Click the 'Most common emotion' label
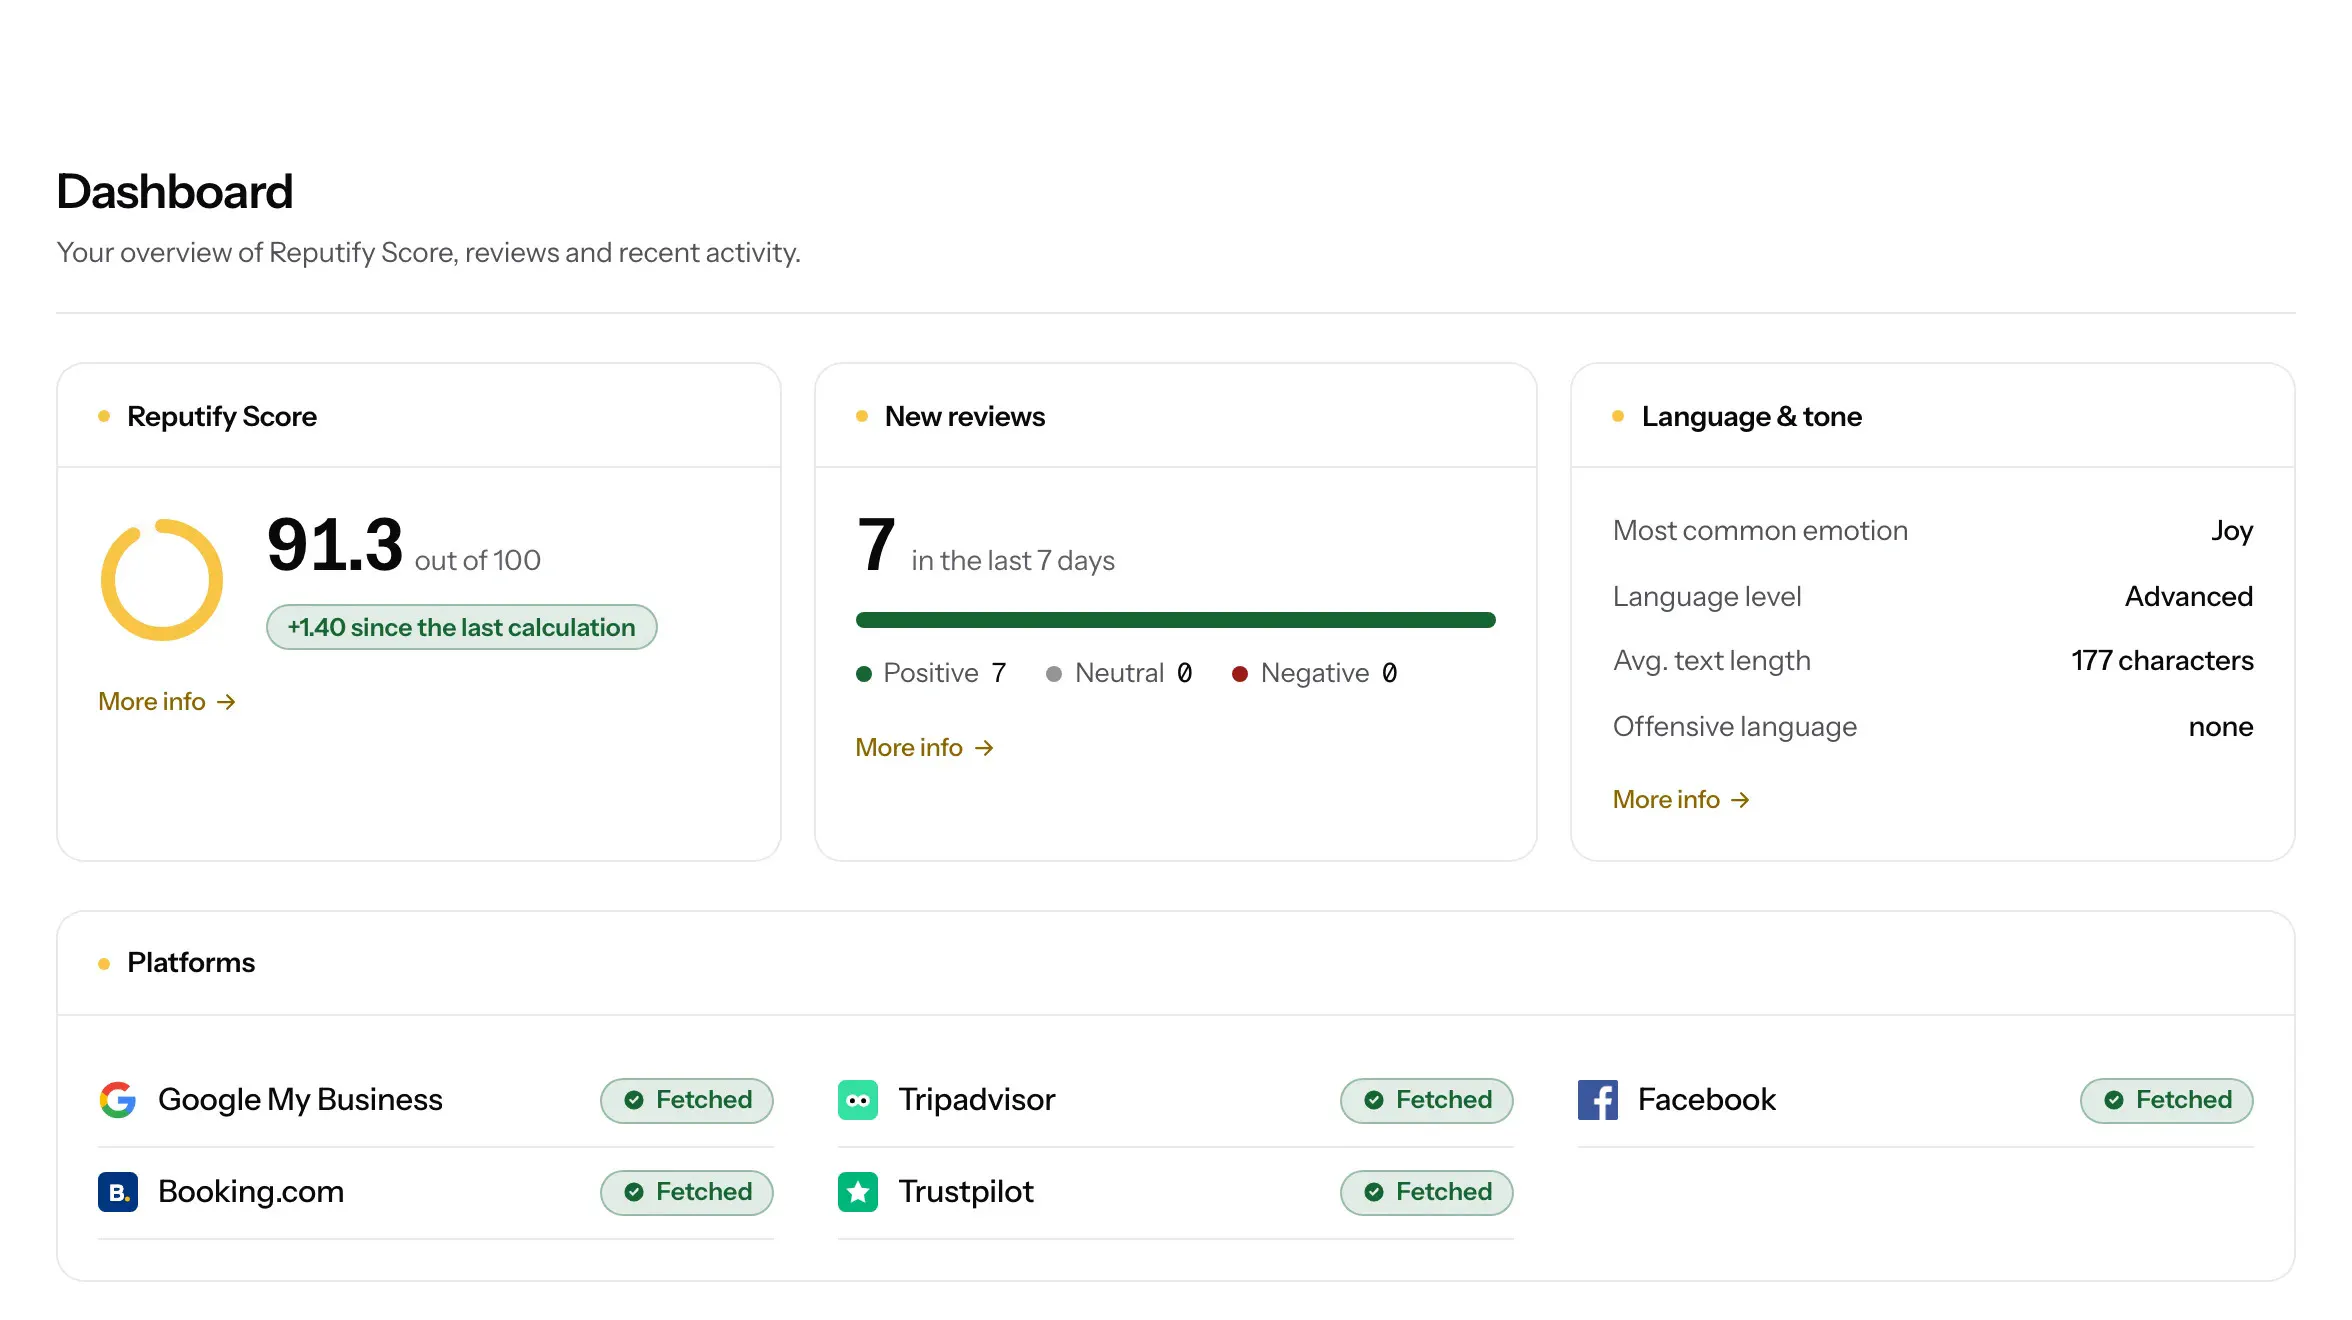 [1761, 531]
